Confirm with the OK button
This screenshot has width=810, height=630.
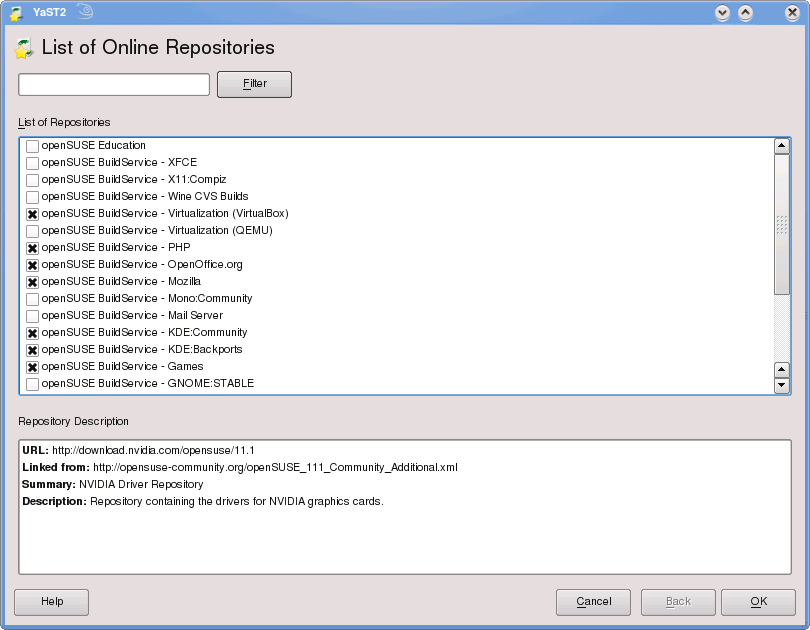coord(758,602)
